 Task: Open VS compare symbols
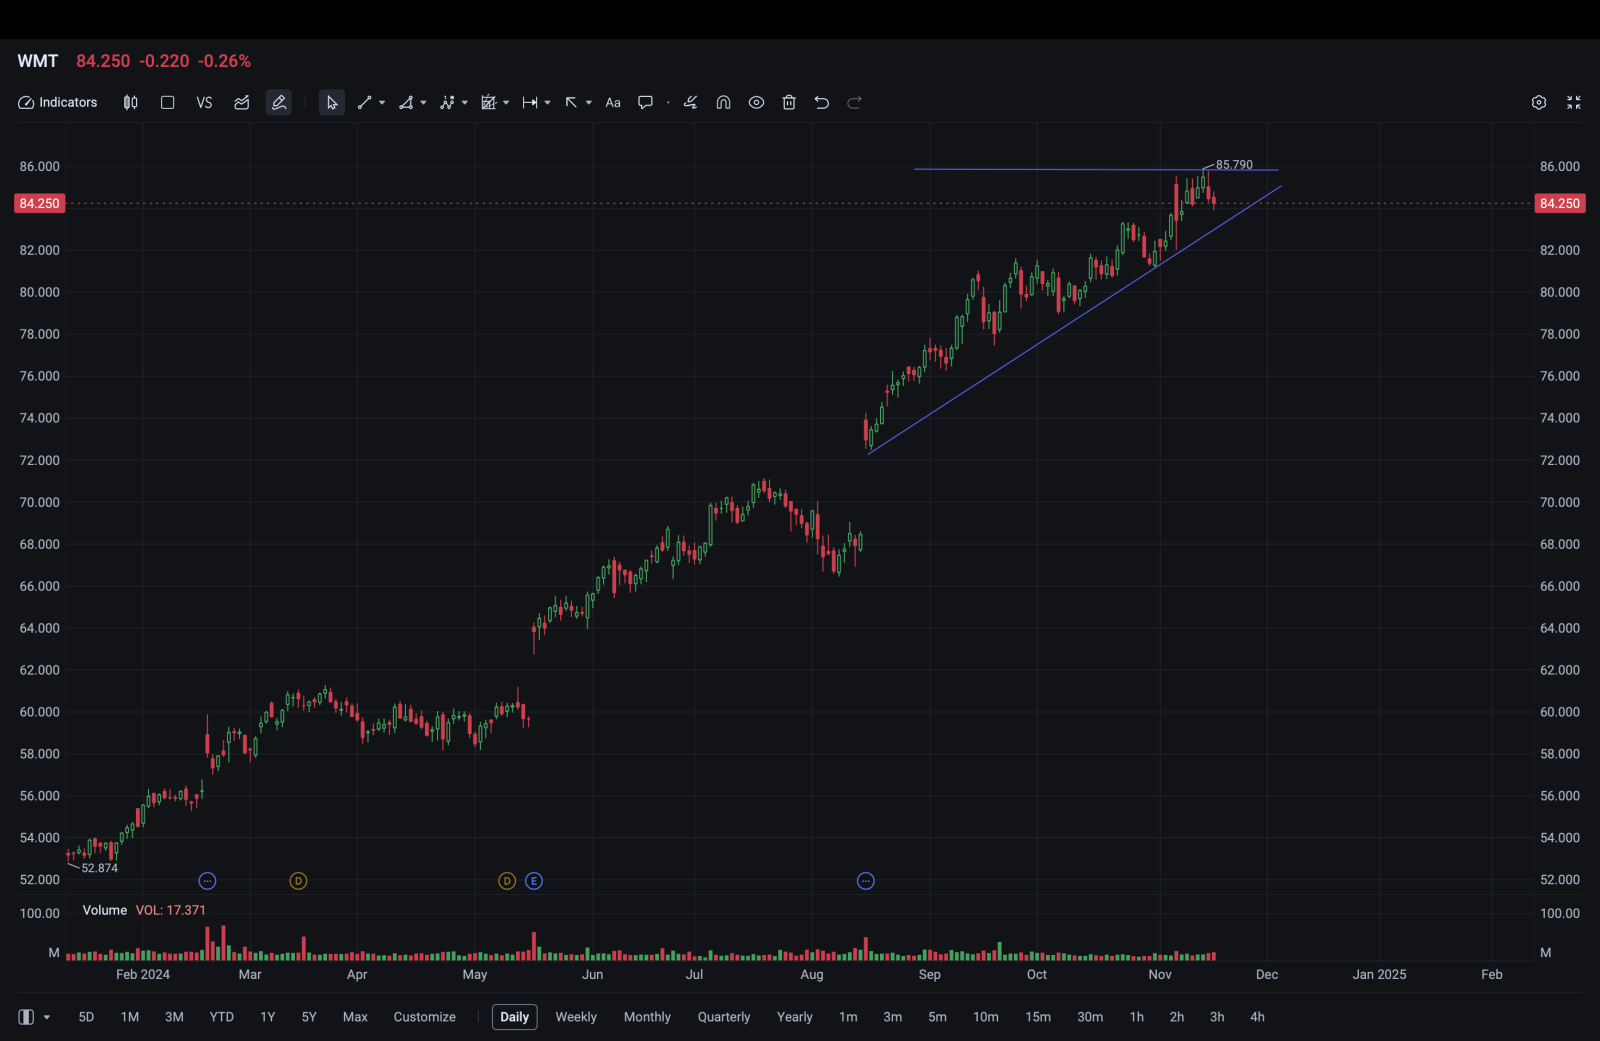tap(204, 102)
